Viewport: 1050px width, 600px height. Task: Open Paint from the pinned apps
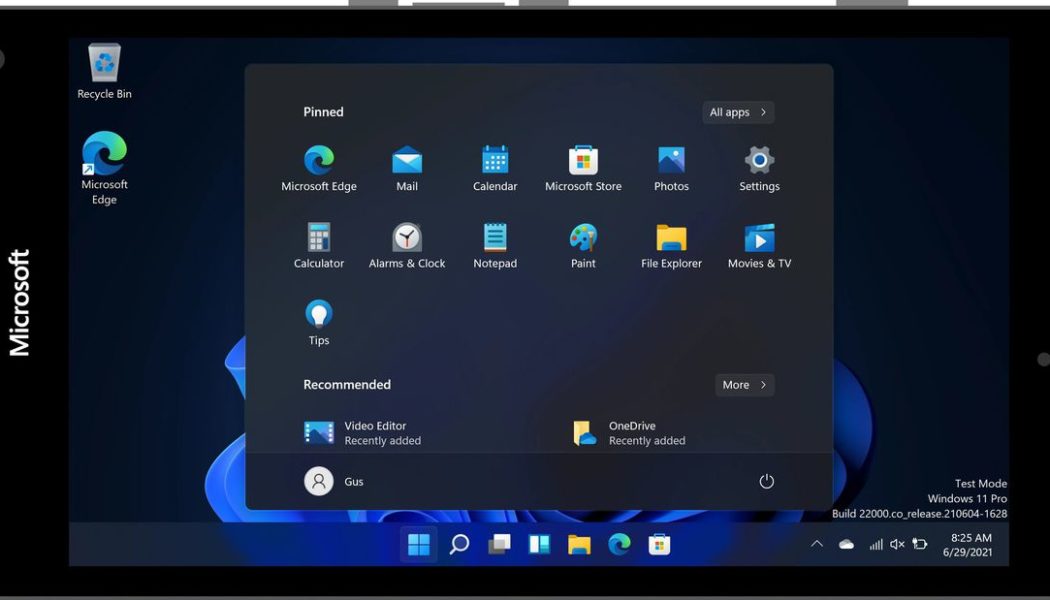[583, 240]
